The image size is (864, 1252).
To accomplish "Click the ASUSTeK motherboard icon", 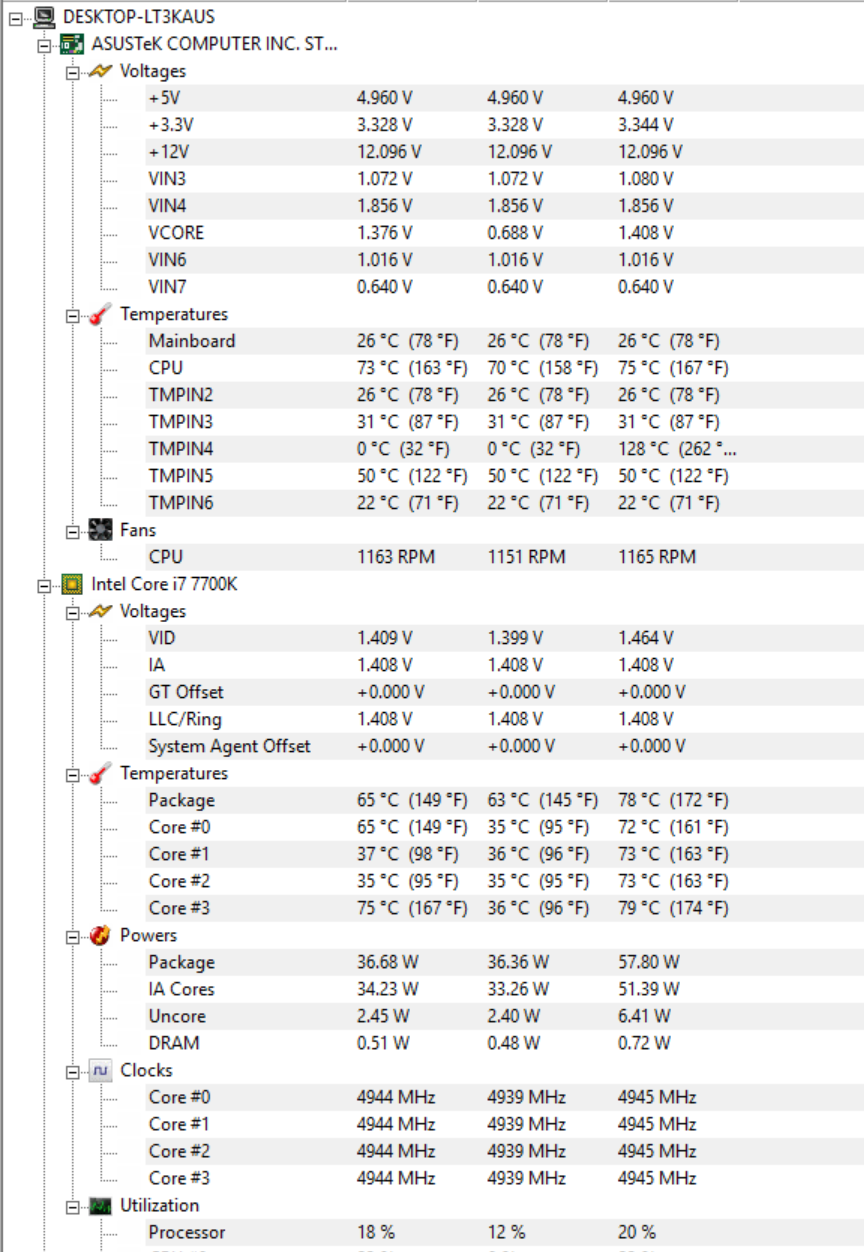I will tap(72, 43).
